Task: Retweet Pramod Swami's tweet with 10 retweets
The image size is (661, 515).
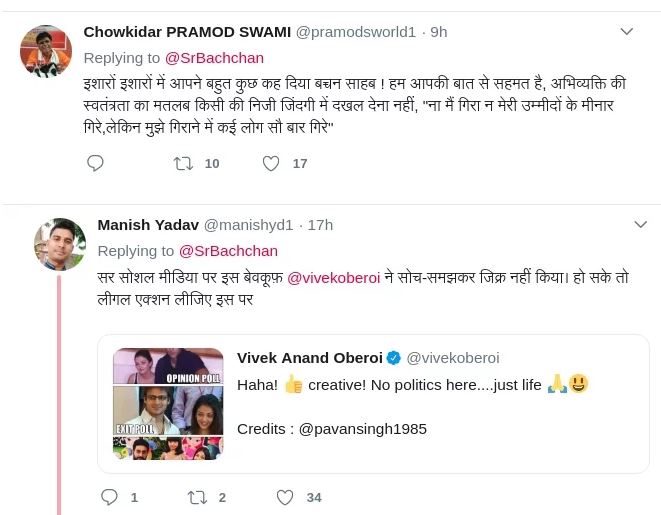Action: 183,163
